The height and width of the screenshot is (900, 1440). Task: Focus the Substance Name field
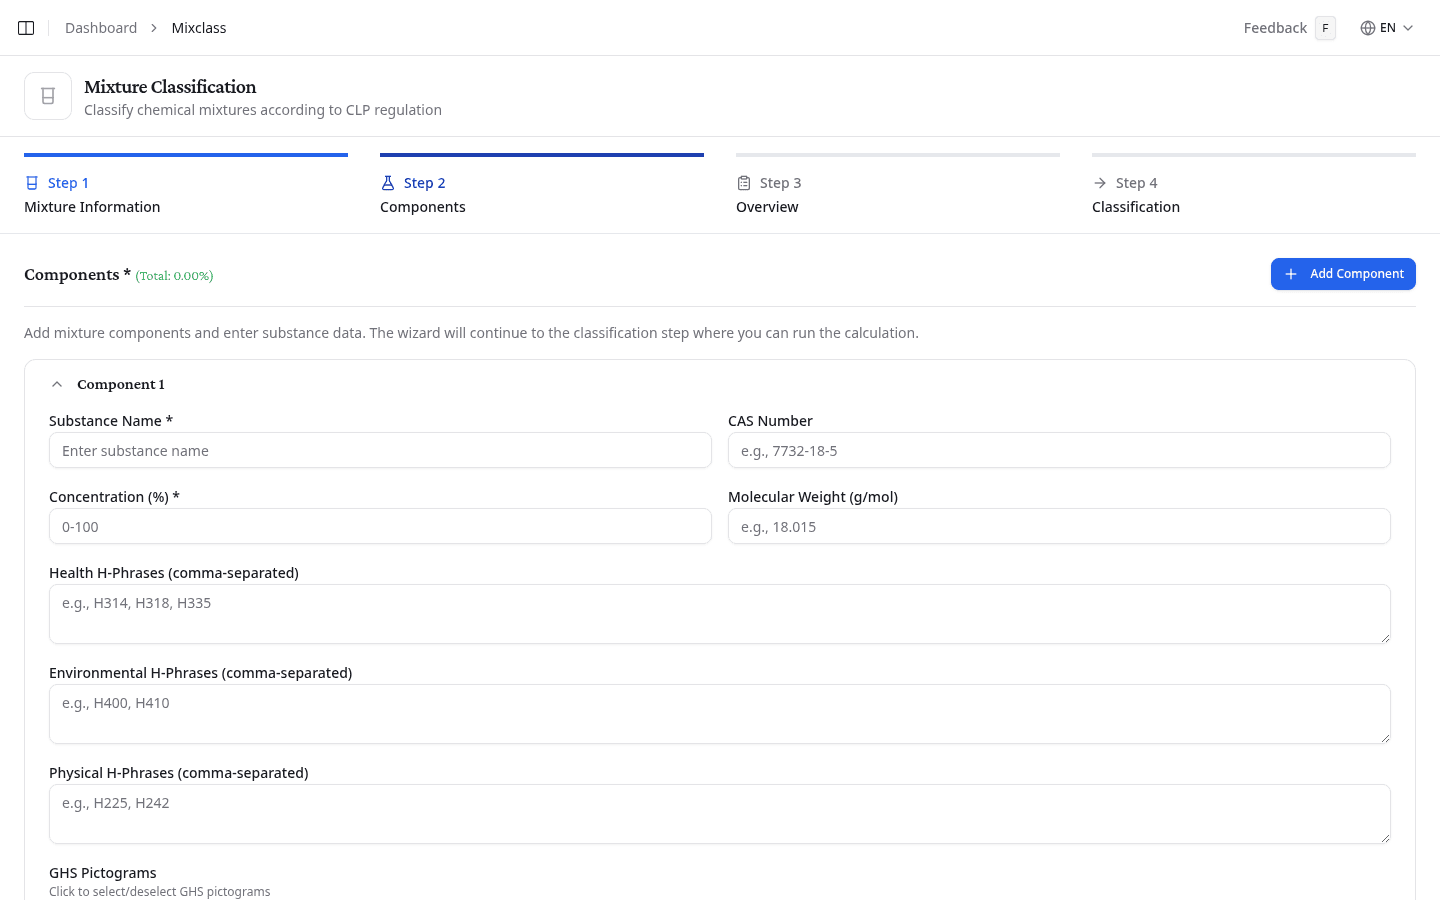(x=380, y=451)
